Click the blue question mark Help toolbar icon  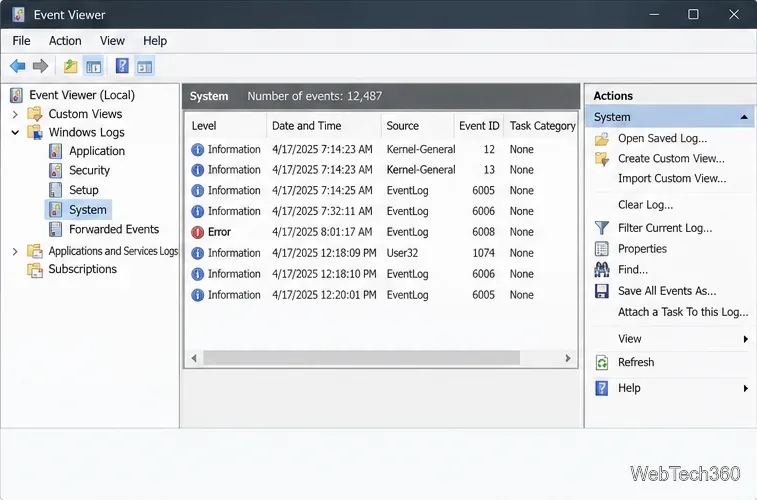click(x=122, y=66)
